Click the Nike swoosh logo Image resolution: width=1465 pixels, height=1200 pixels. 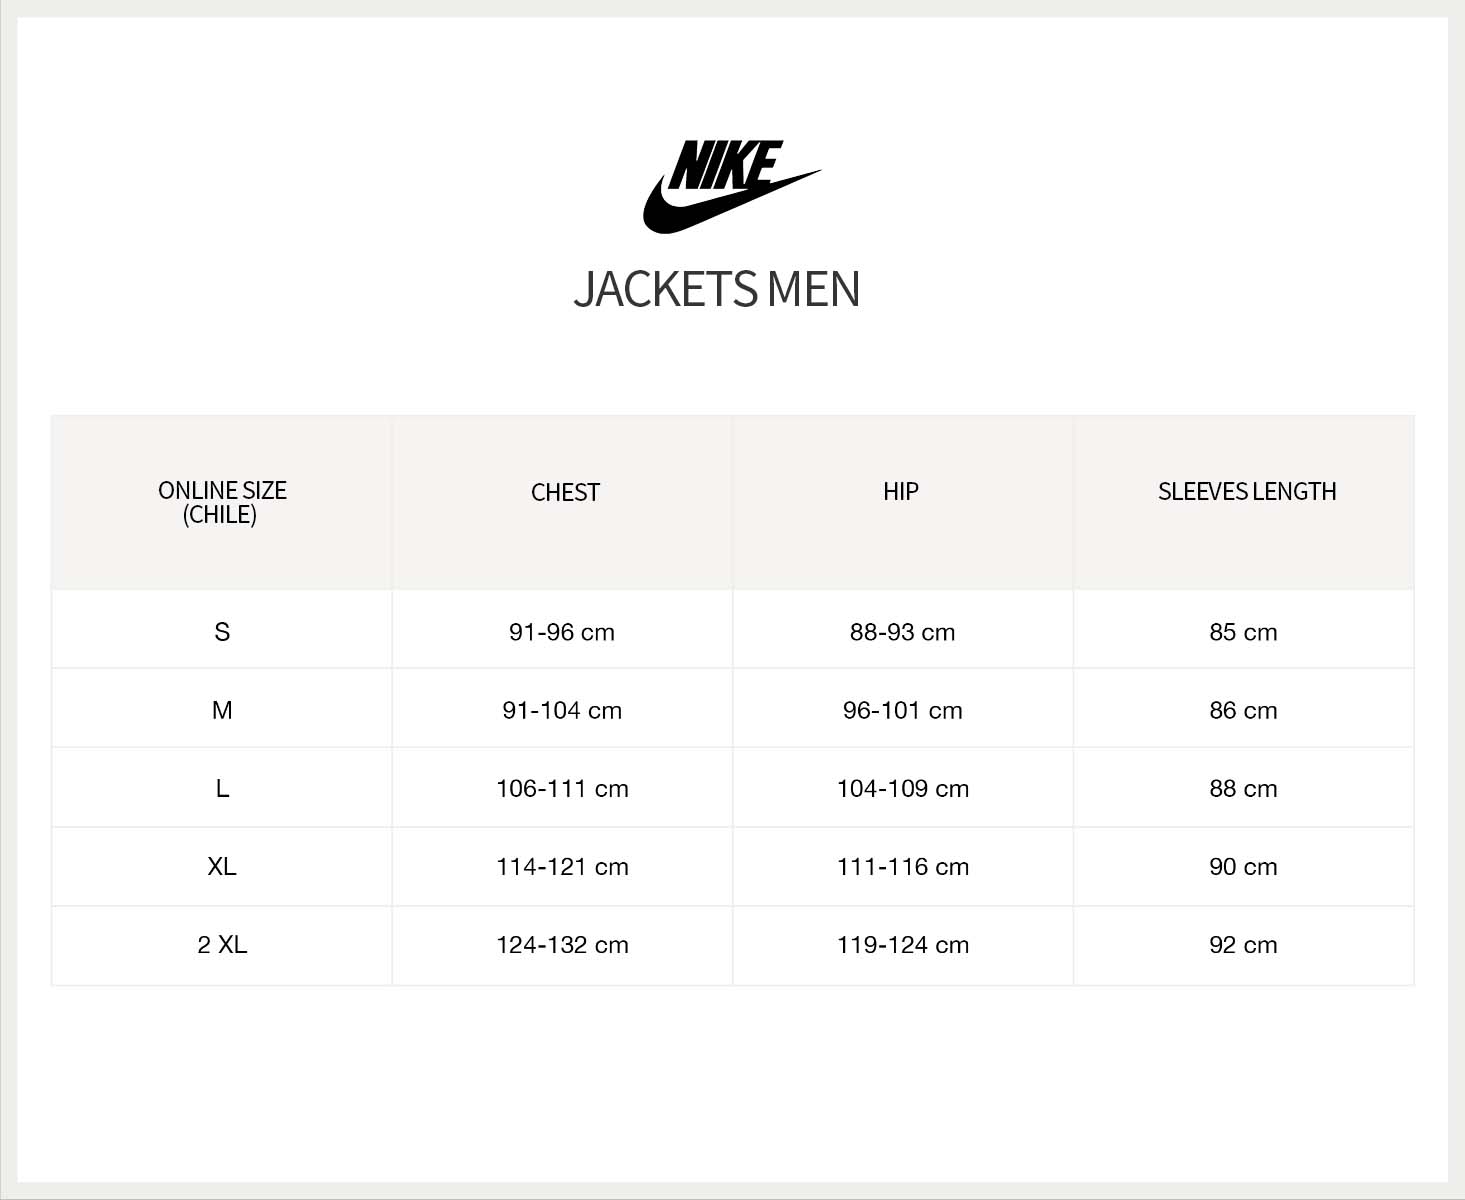coord(730,187)
